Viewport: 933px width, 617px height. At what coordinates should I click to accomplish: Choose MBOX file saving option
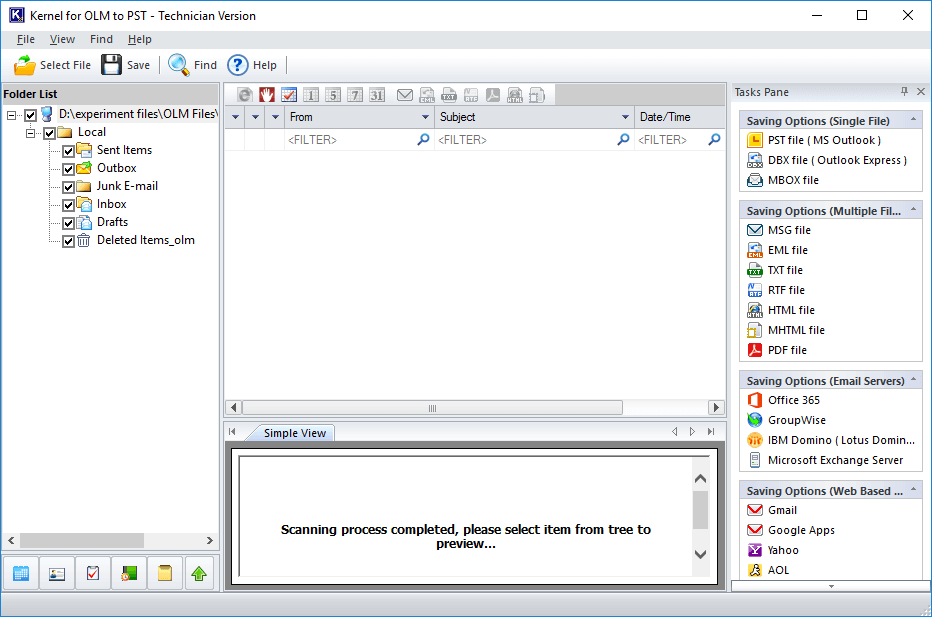tap(782, 180)
